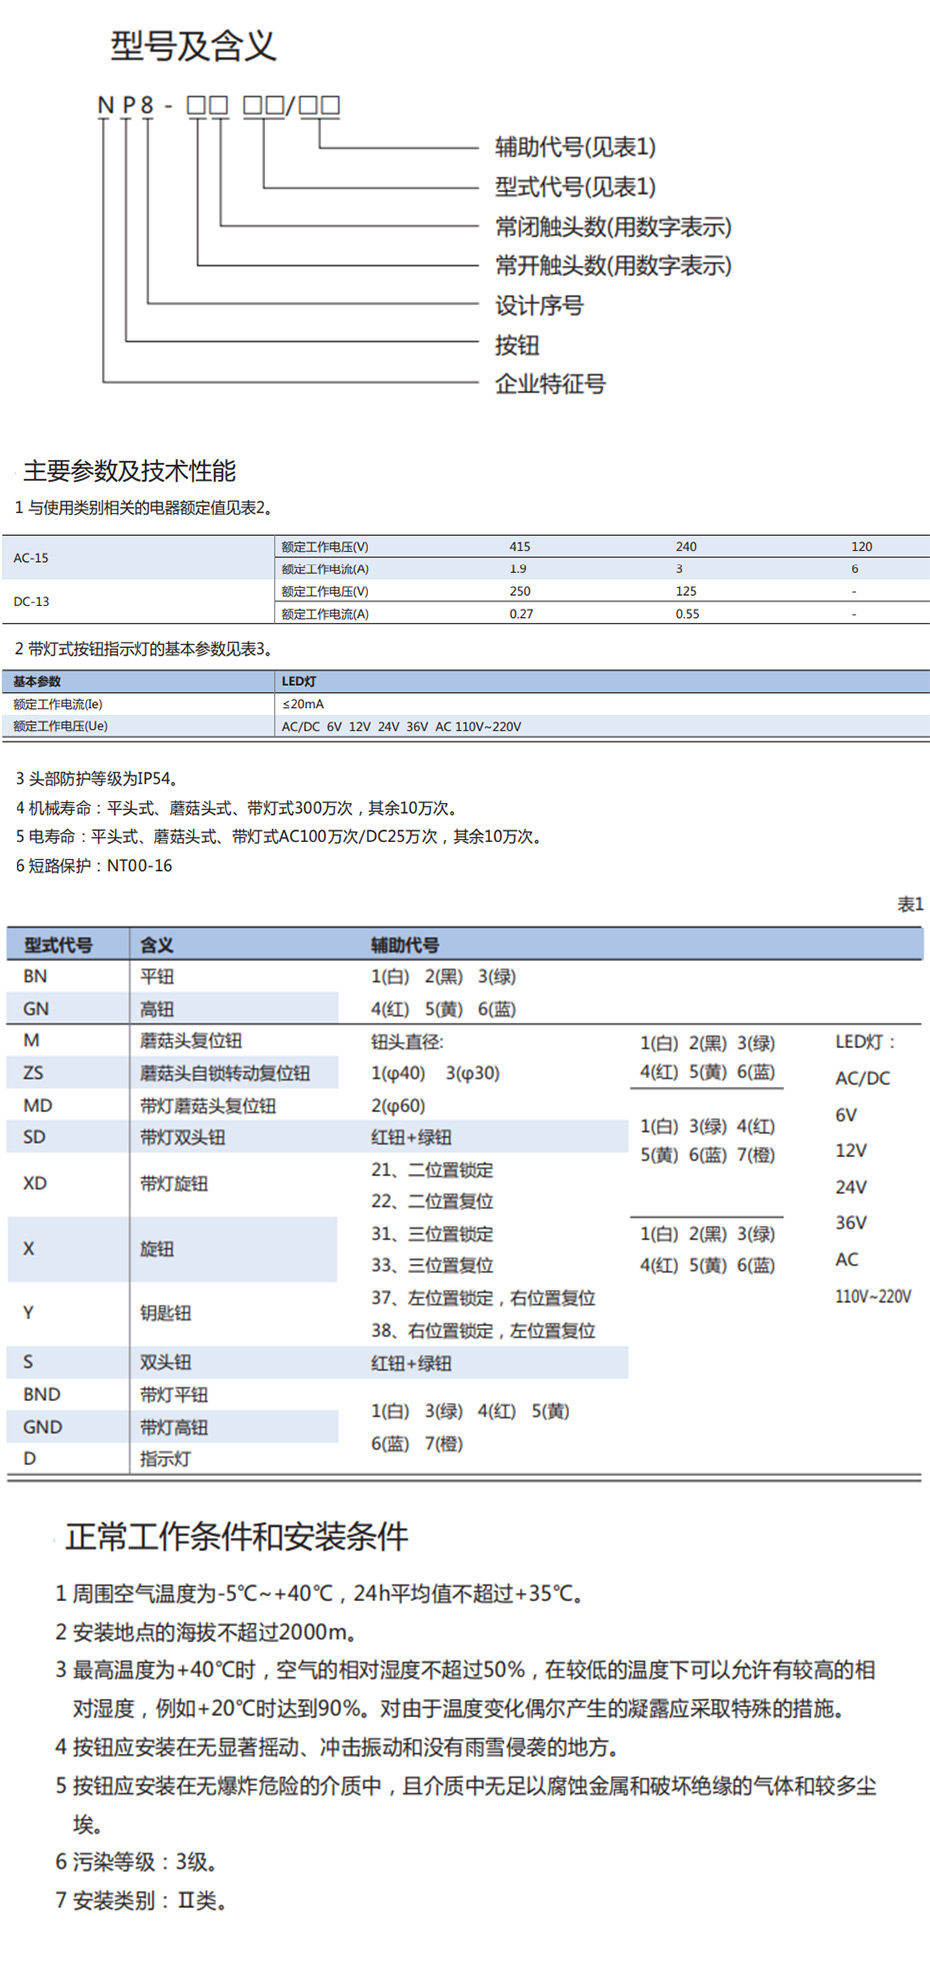This screenshot has width=930, height=1972.
Task: Click the label "常闭触头数(用数字表示)"
Action: click(613, 227)
